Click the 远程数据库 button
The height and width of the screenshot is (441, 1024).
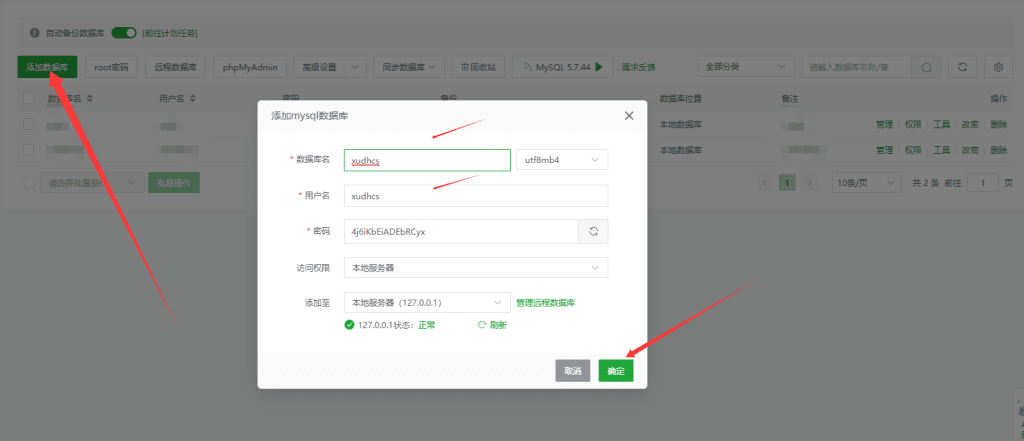[x=175, y=67]
